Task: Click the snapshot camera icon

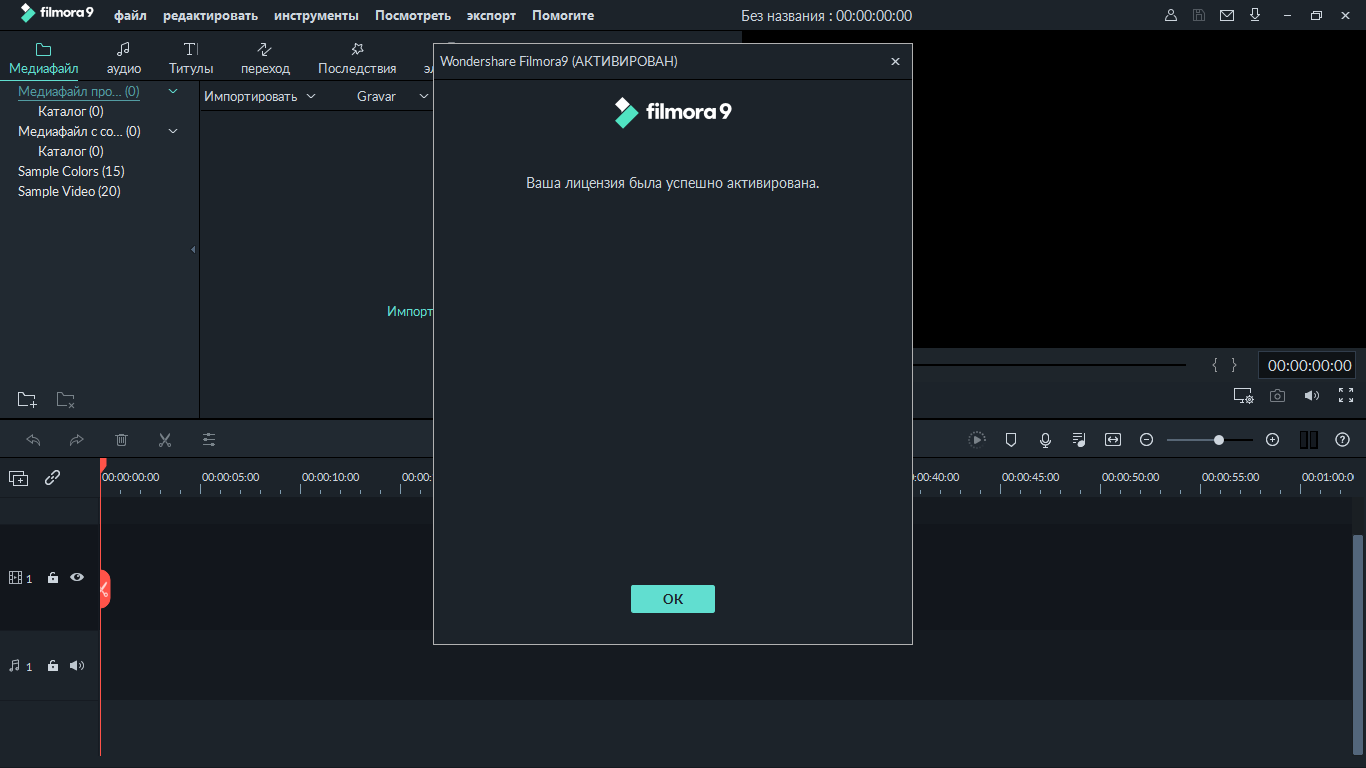Action: coord(1277,395)
